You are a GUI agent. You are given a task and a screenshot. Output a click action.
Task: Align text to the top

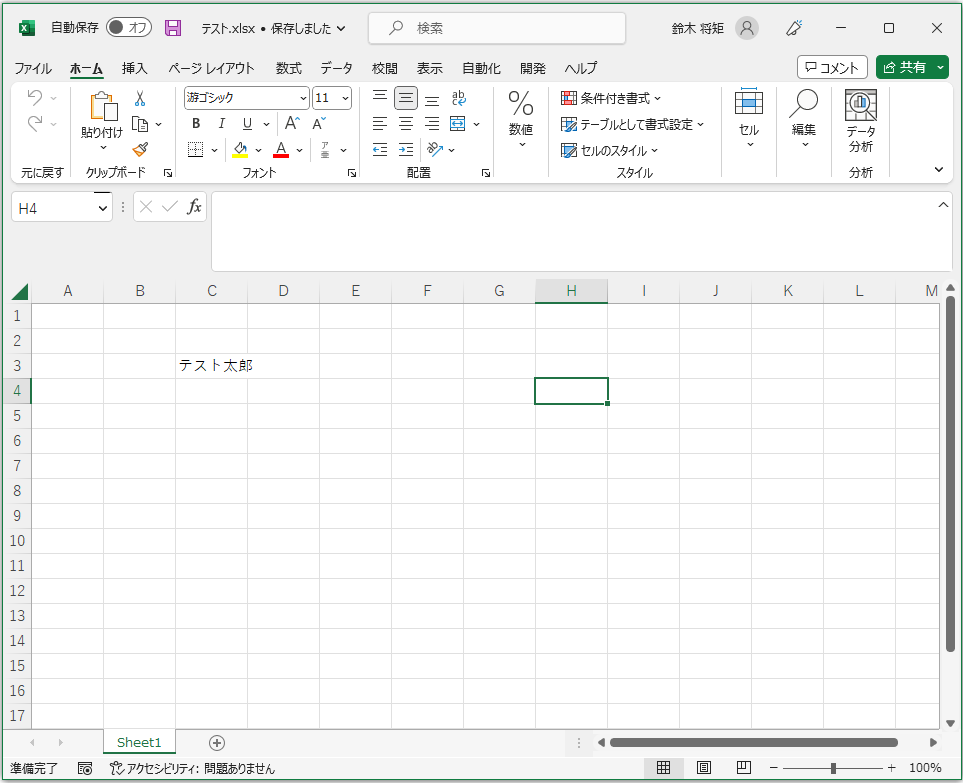[380, 98]
